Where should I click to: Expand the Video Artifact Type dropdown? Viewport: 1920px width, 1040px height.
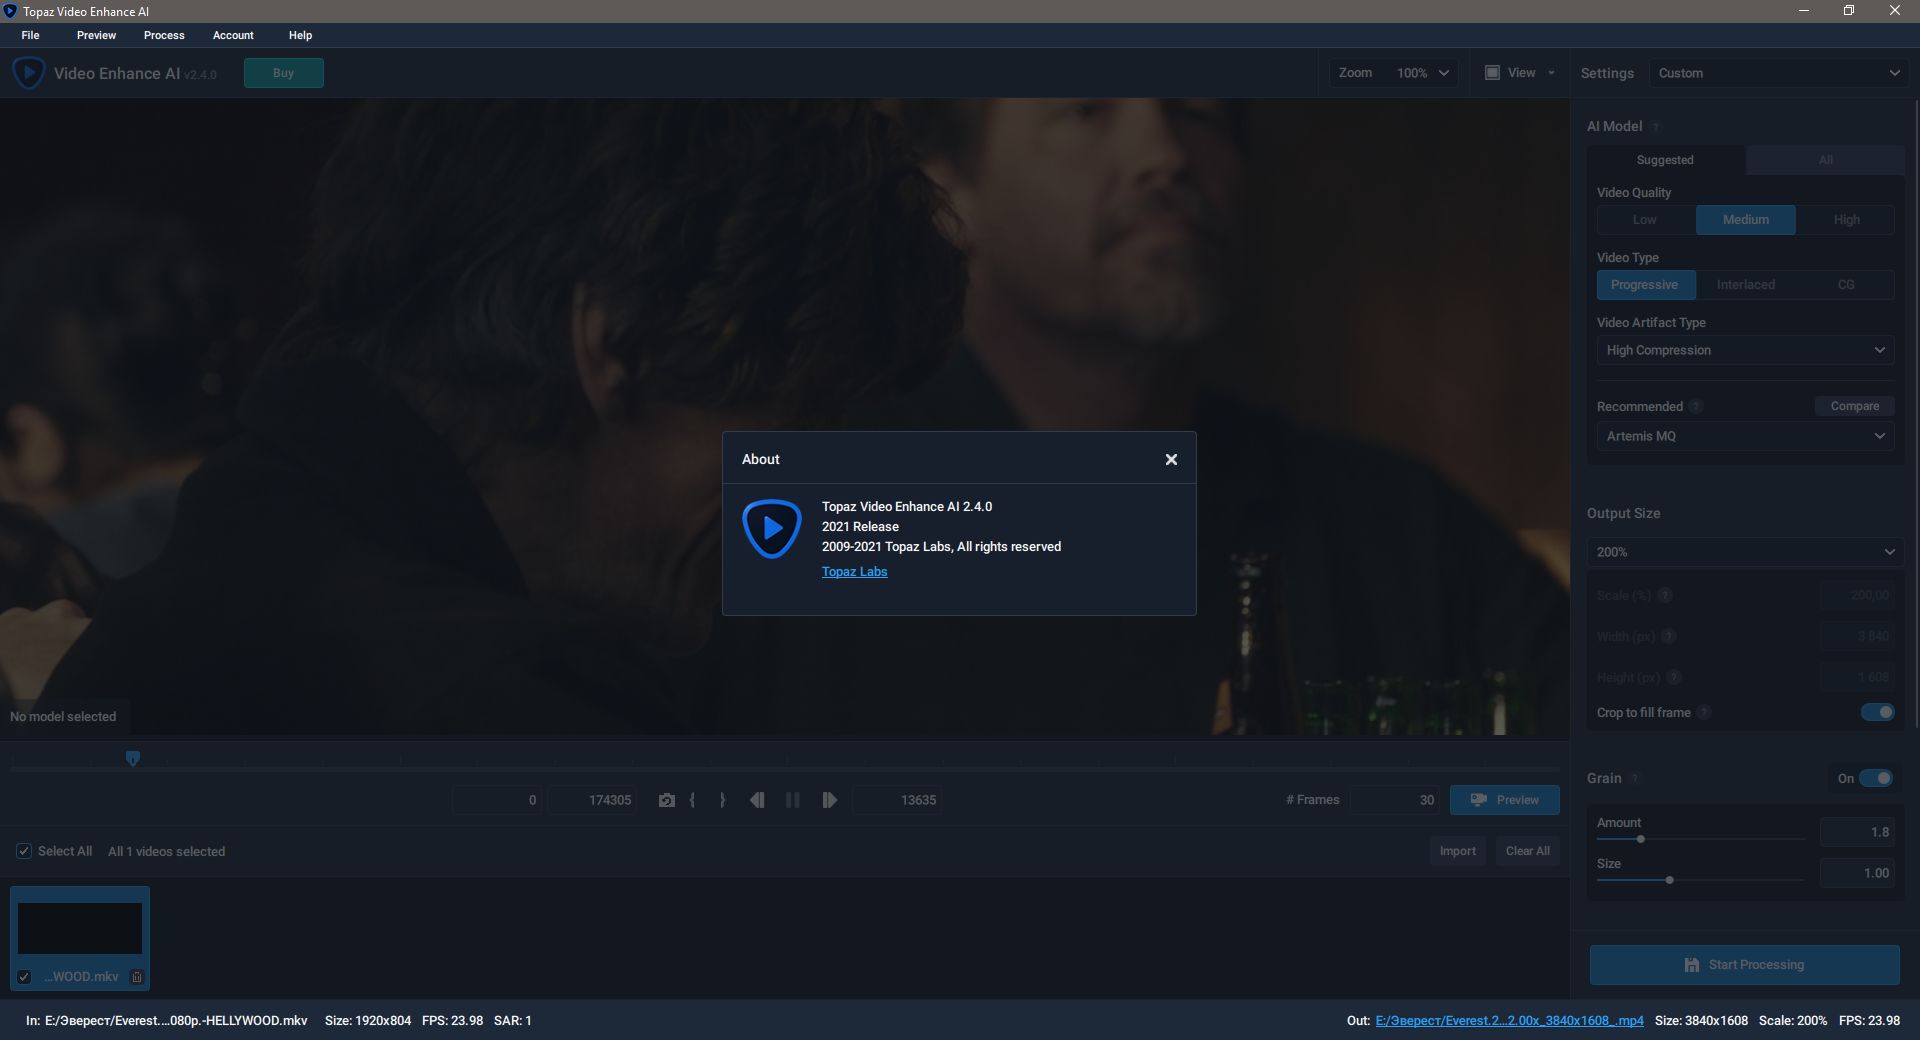(1745, 350)
